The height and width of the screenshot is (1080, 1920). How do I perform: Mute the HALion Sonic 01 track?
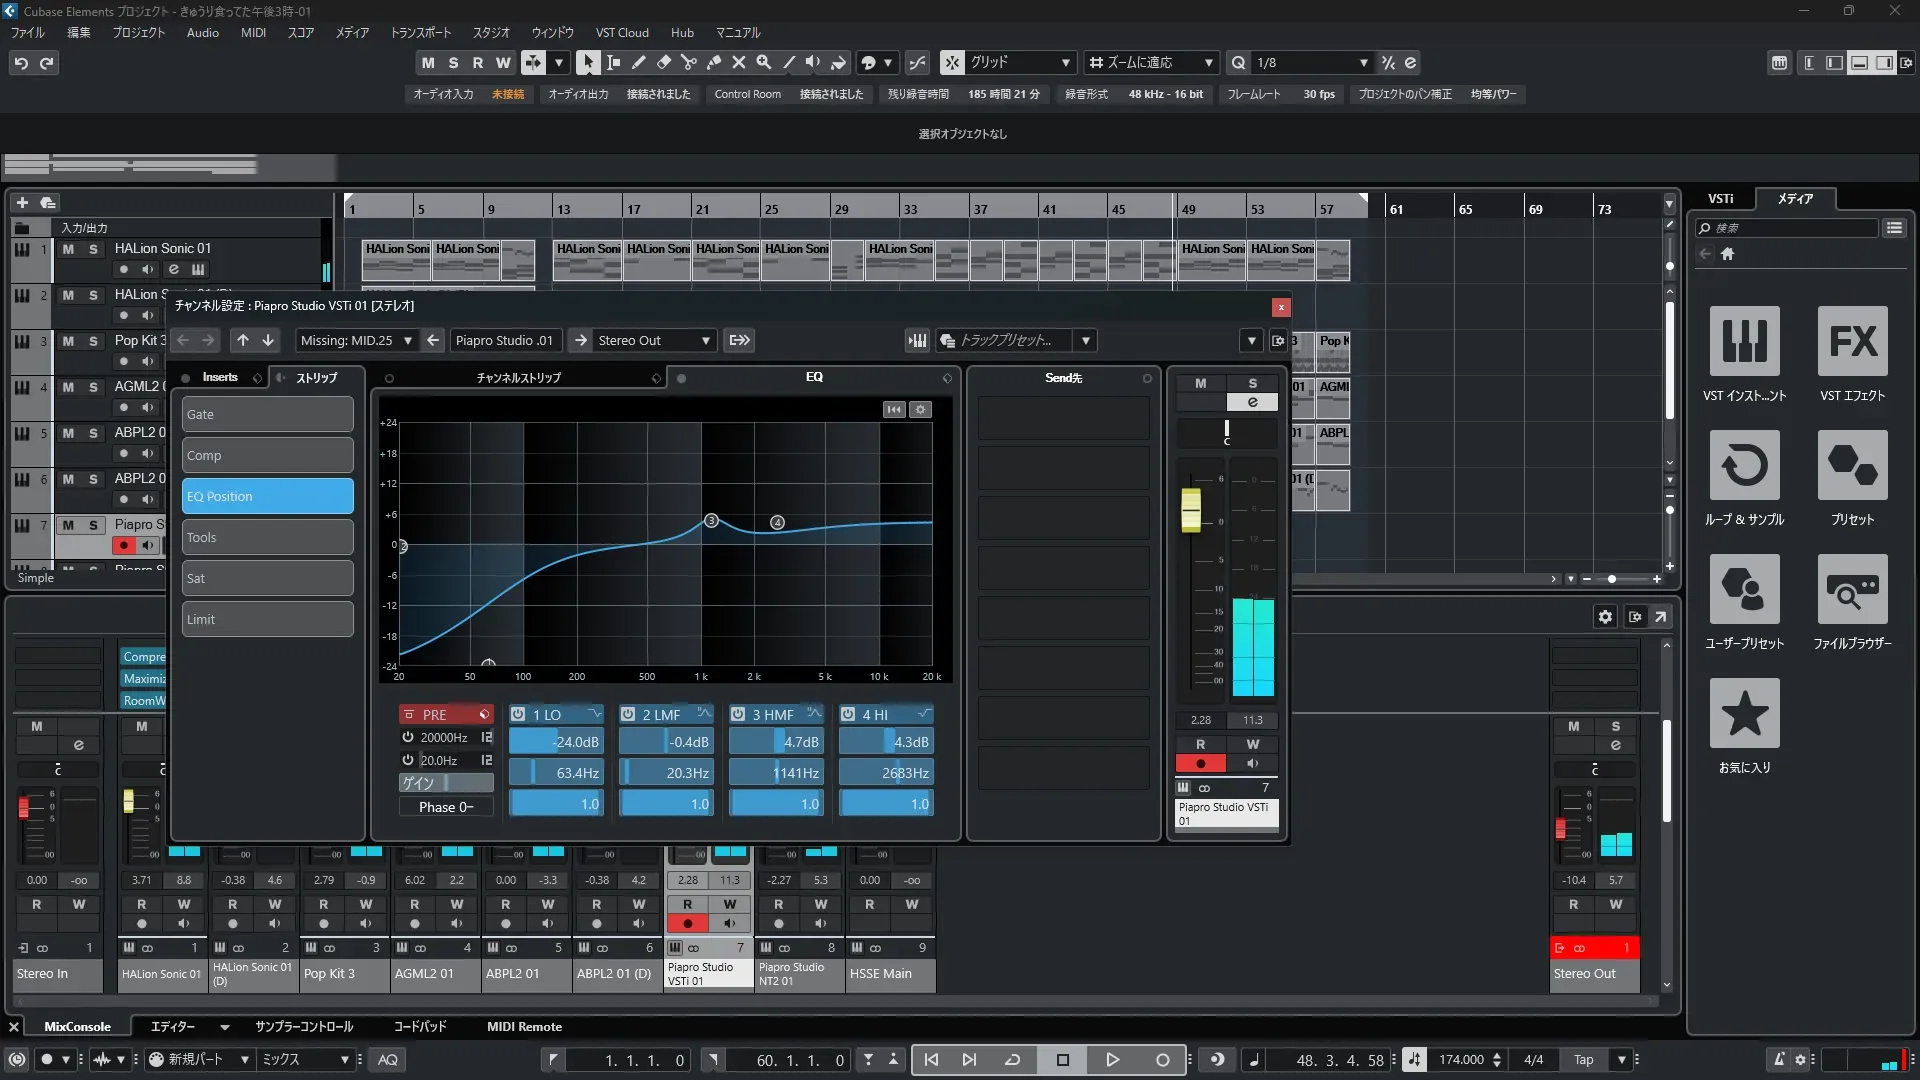[68, 249]
